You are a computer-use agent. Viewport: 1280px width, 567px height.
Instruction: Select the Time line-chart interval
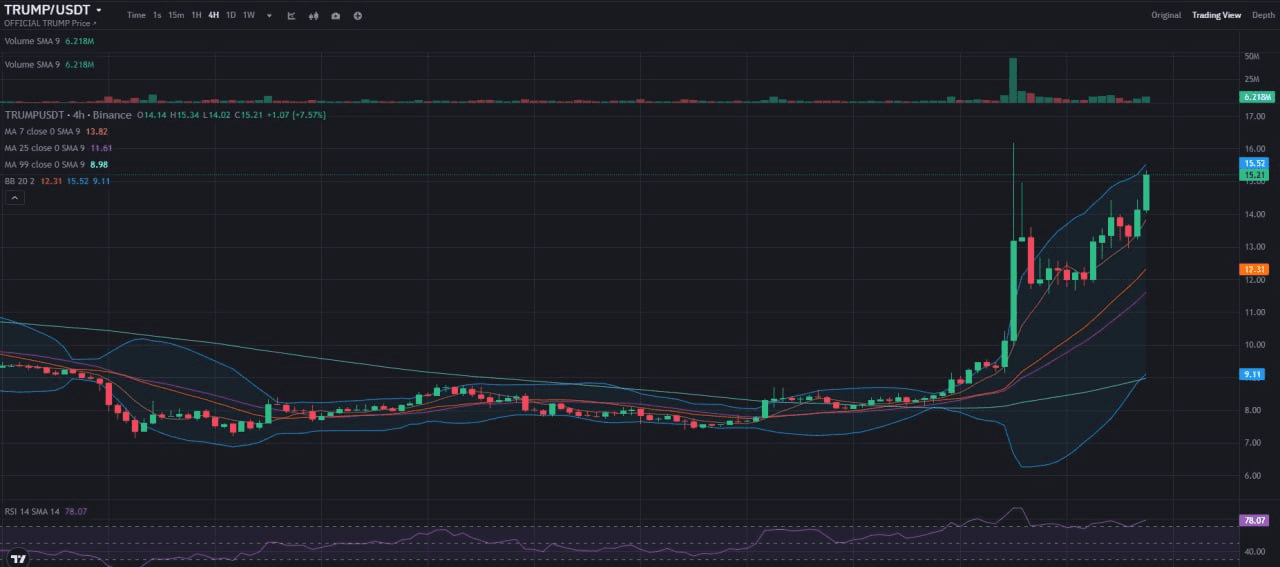(x=136, y=15)
